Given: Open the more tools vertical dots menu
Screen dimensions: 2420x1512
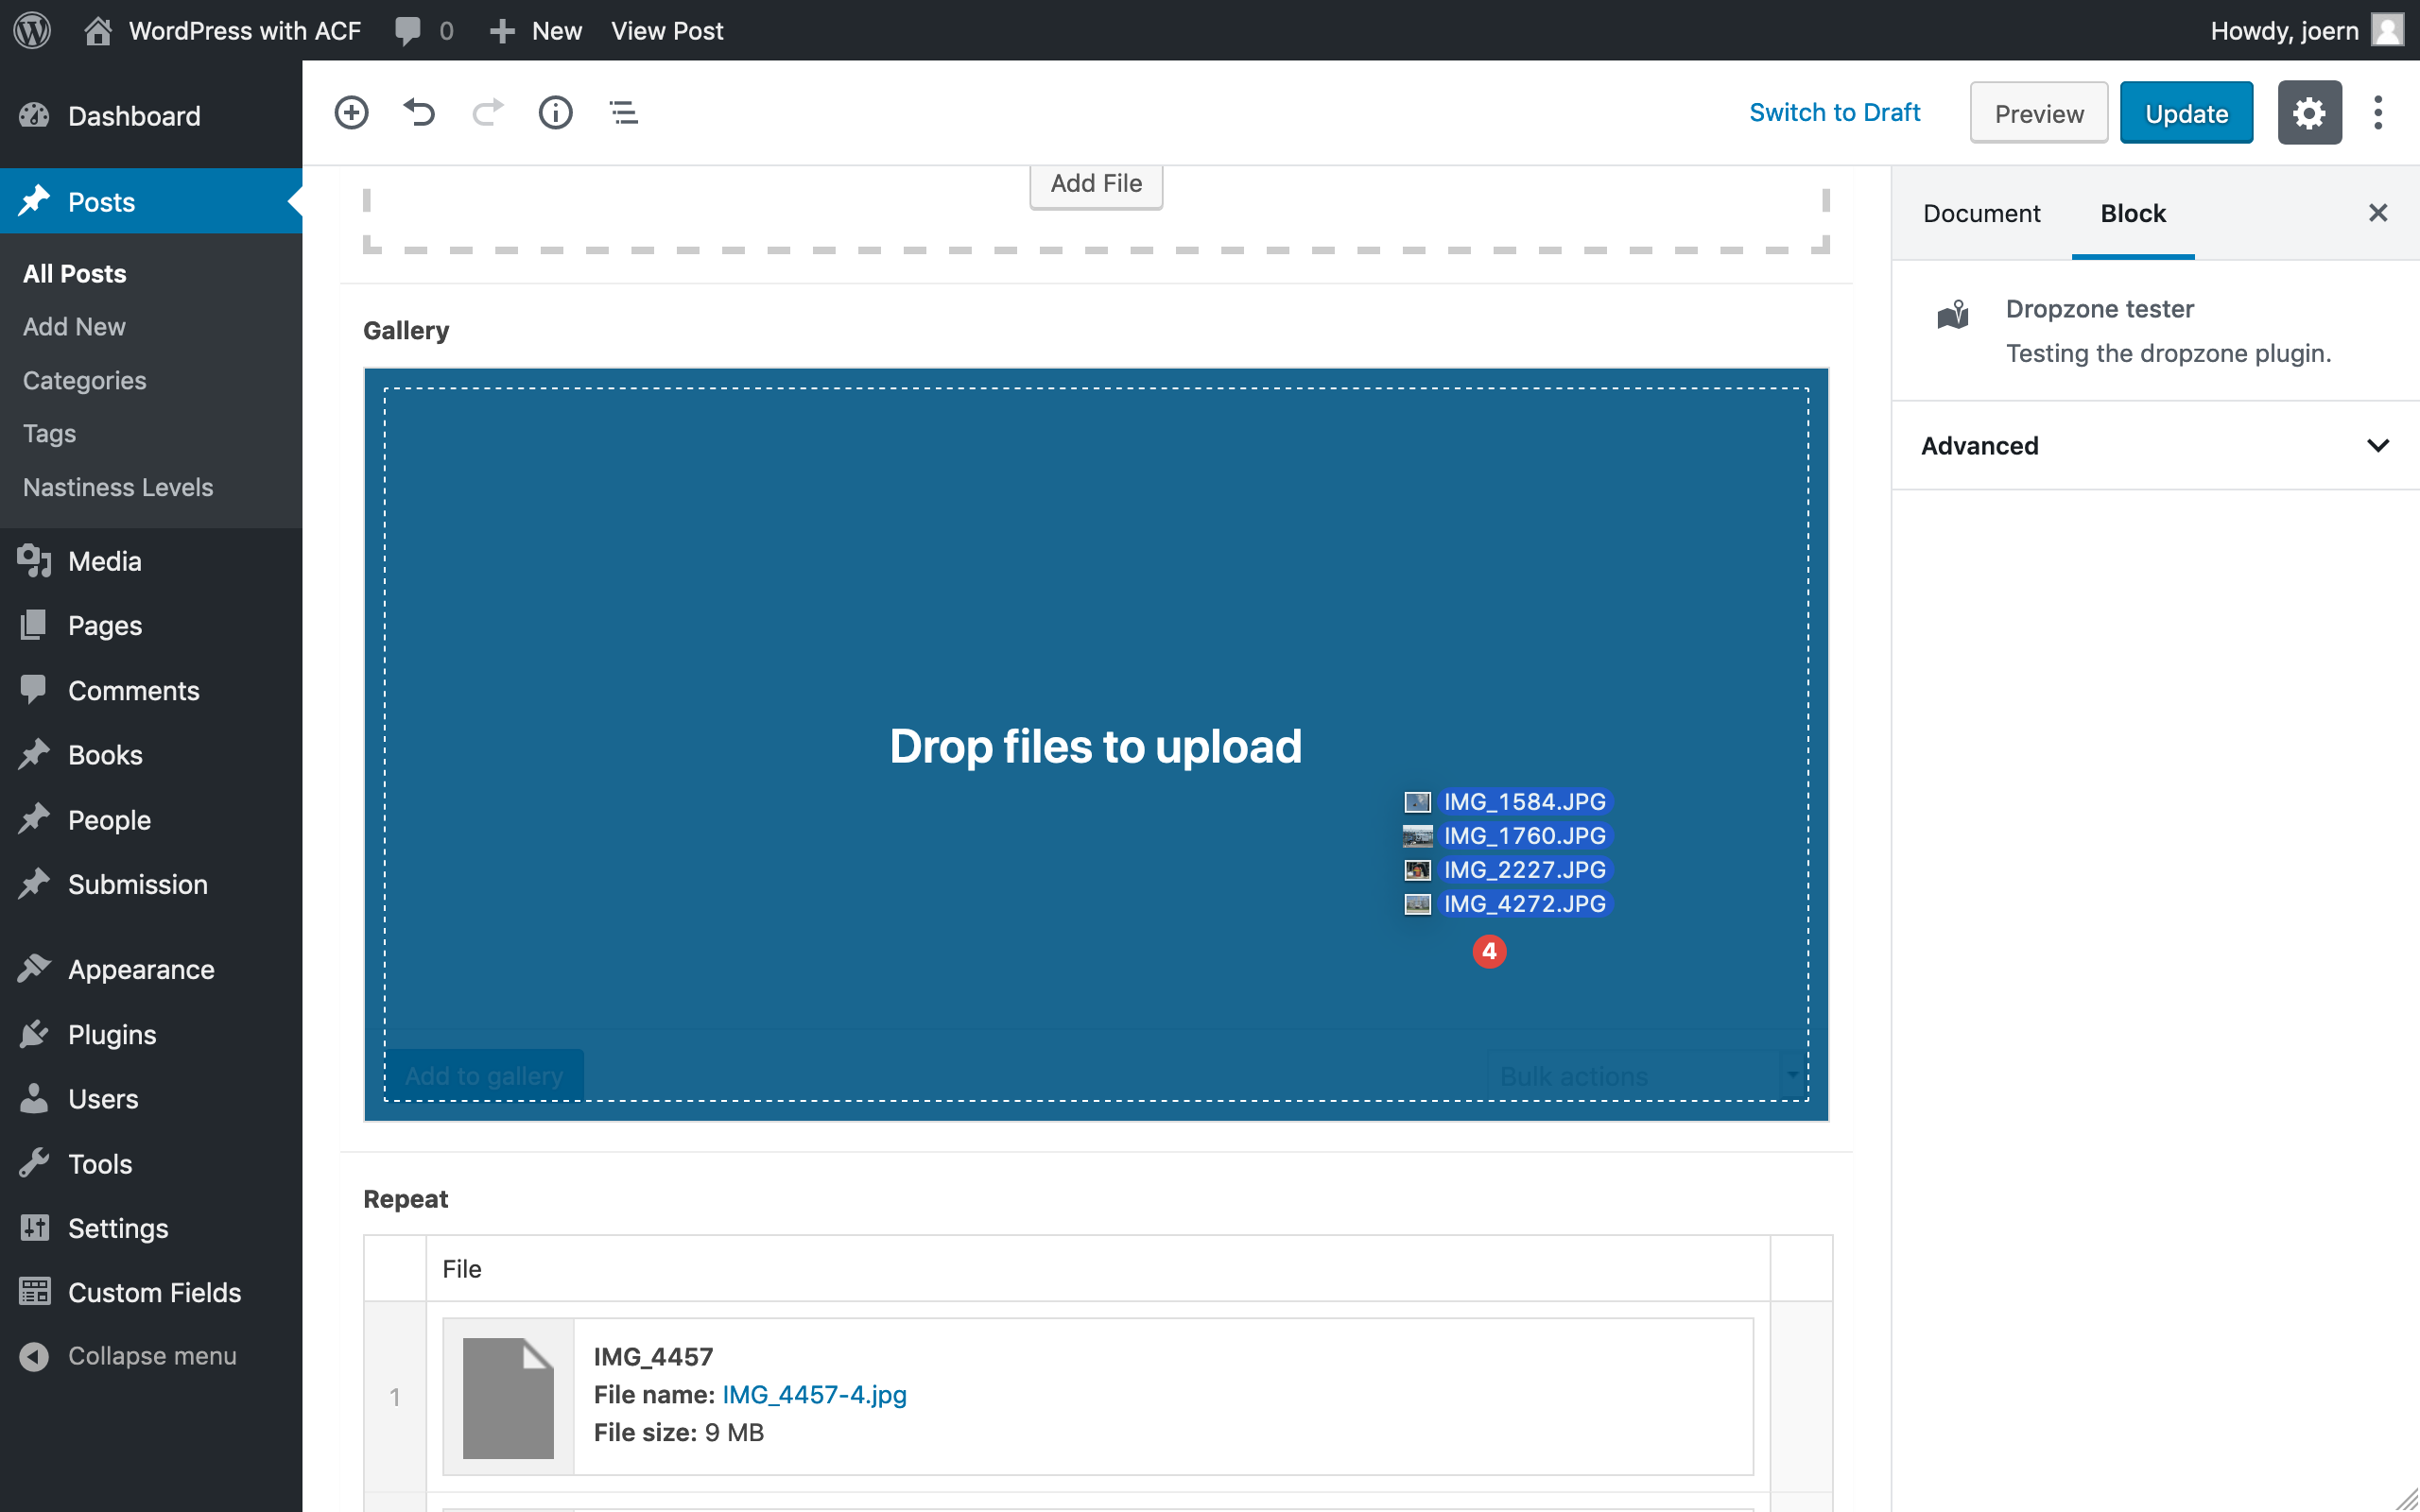Looking at the screenshot, I should coord(2378,113).
